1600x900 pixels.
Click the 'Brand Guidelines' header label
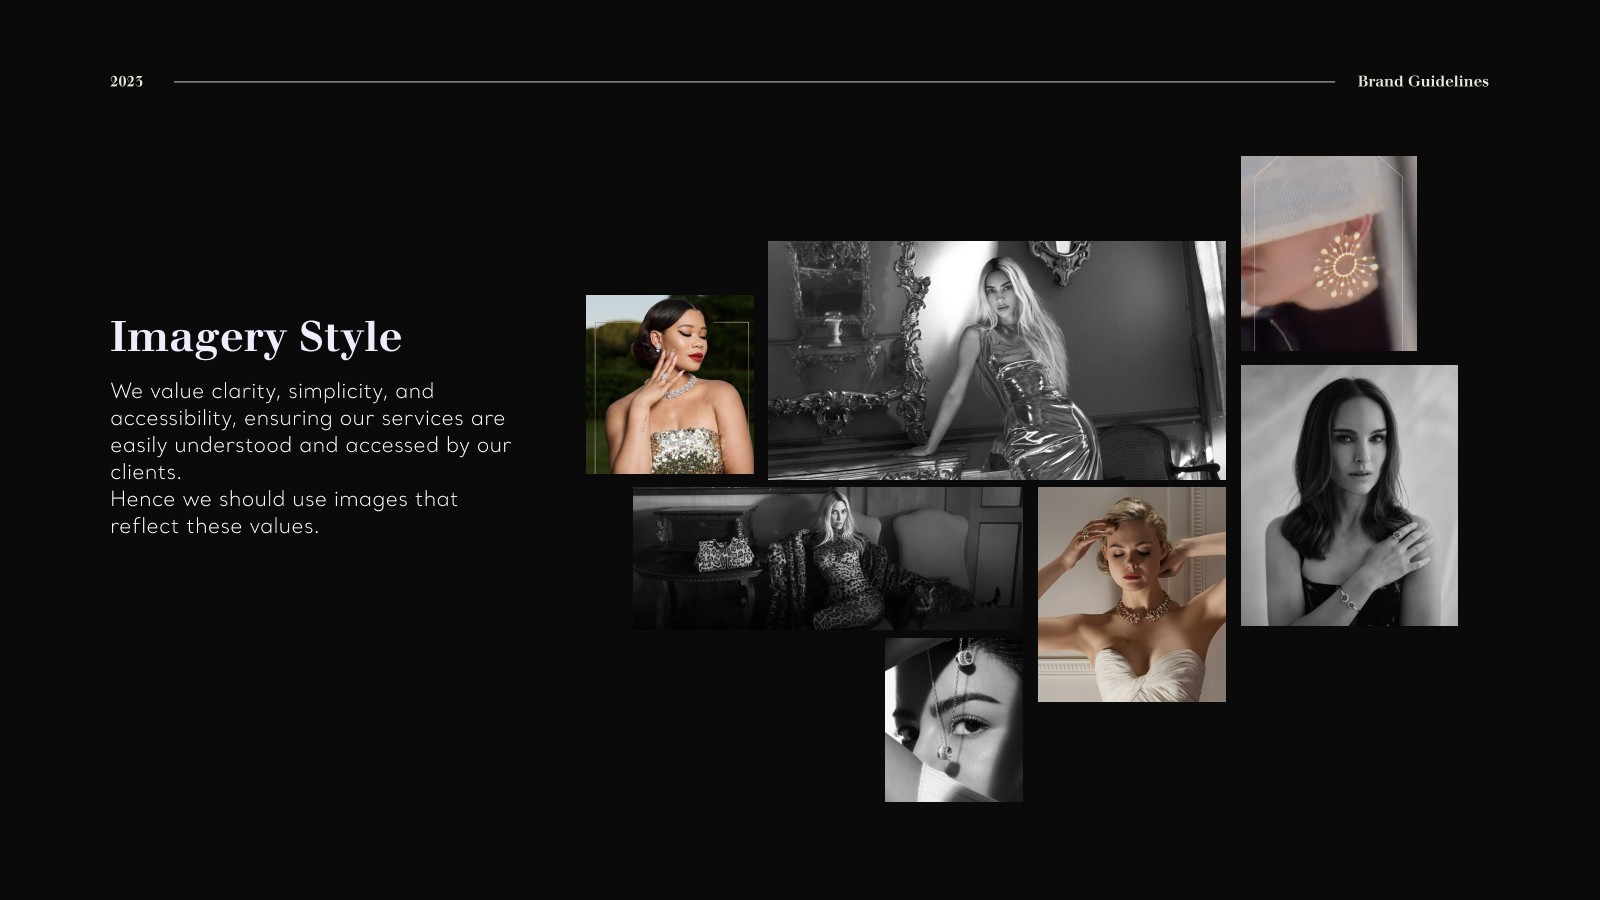tap(1423, 82)
